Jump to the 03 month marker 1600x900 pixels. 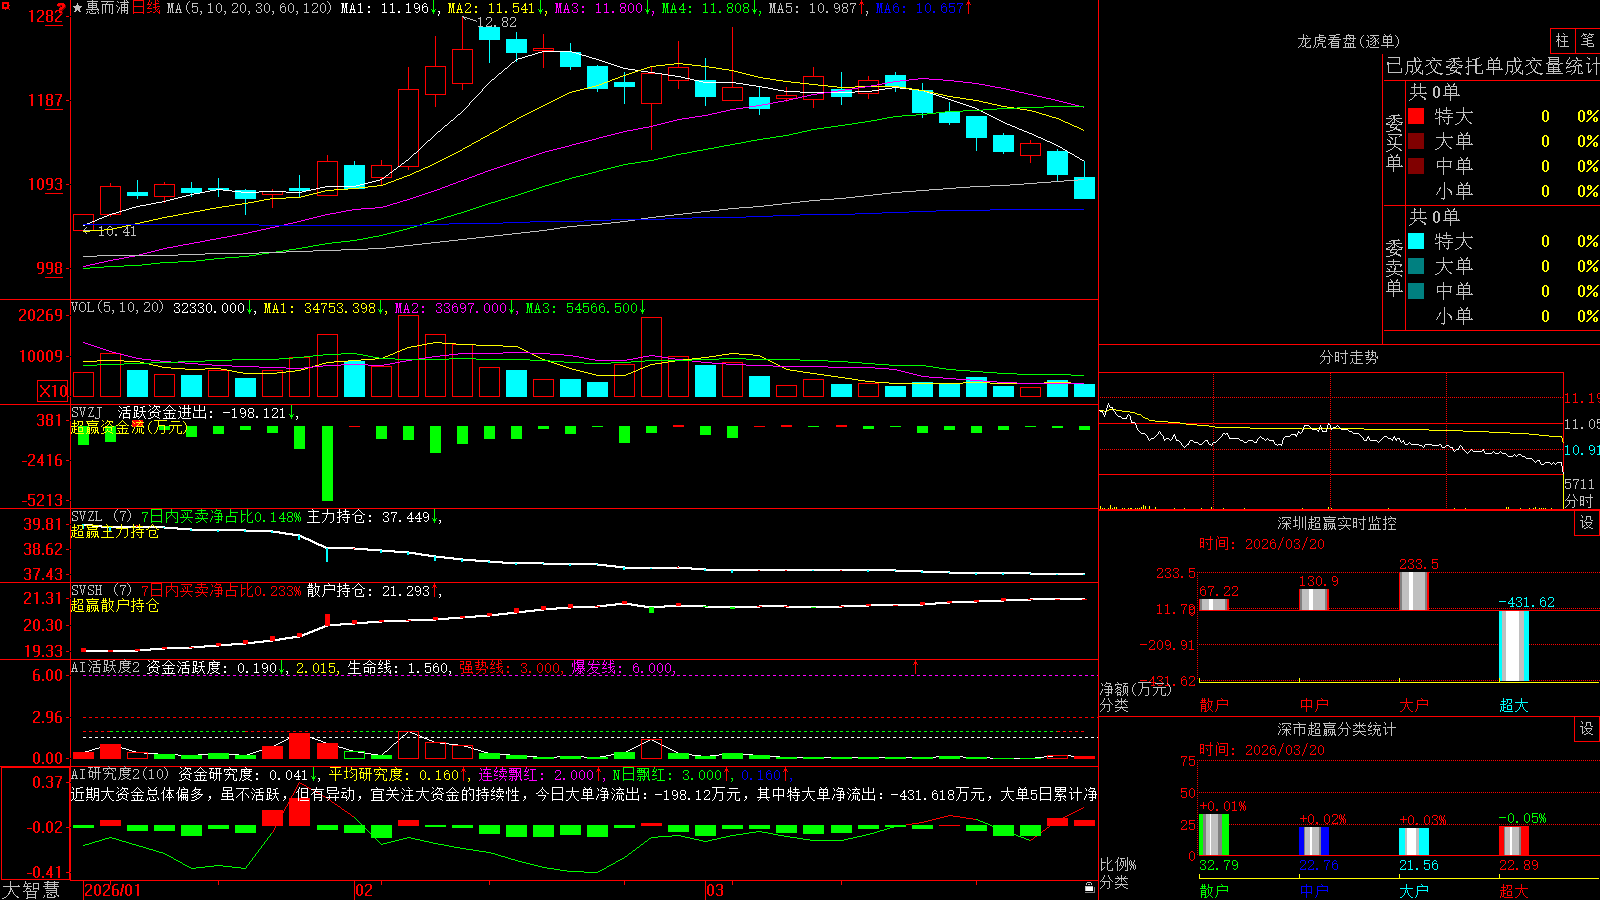[715, 890]
